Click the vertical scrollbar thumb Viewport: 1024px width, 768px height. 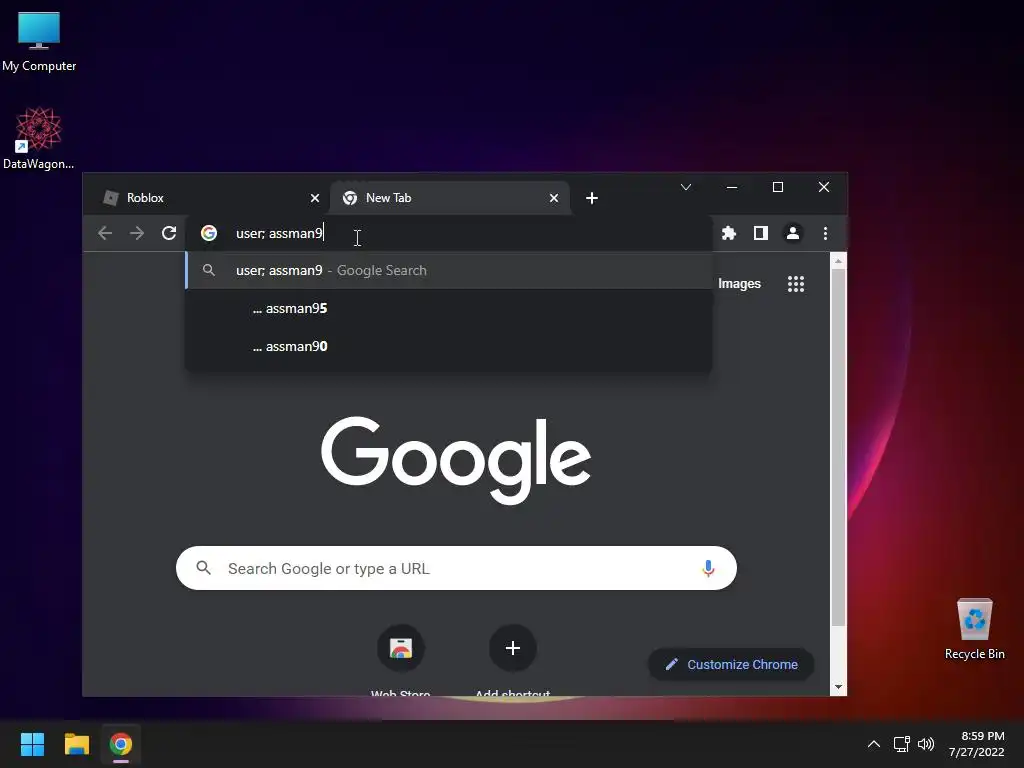click(x=838, y=448)
